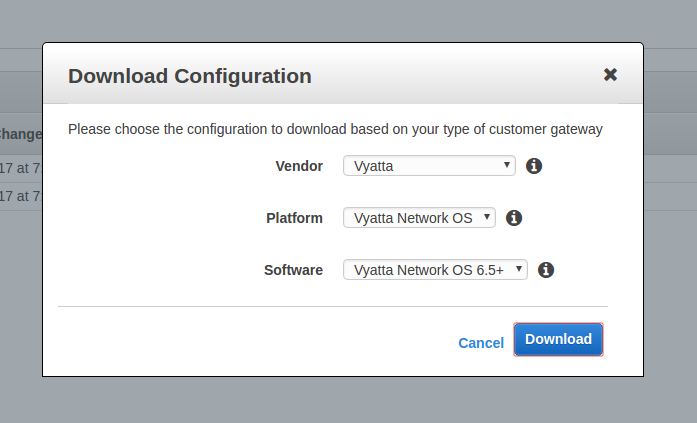Screen dimensions: 697x423
Task: Click the Download button
Action: point(558,339)
